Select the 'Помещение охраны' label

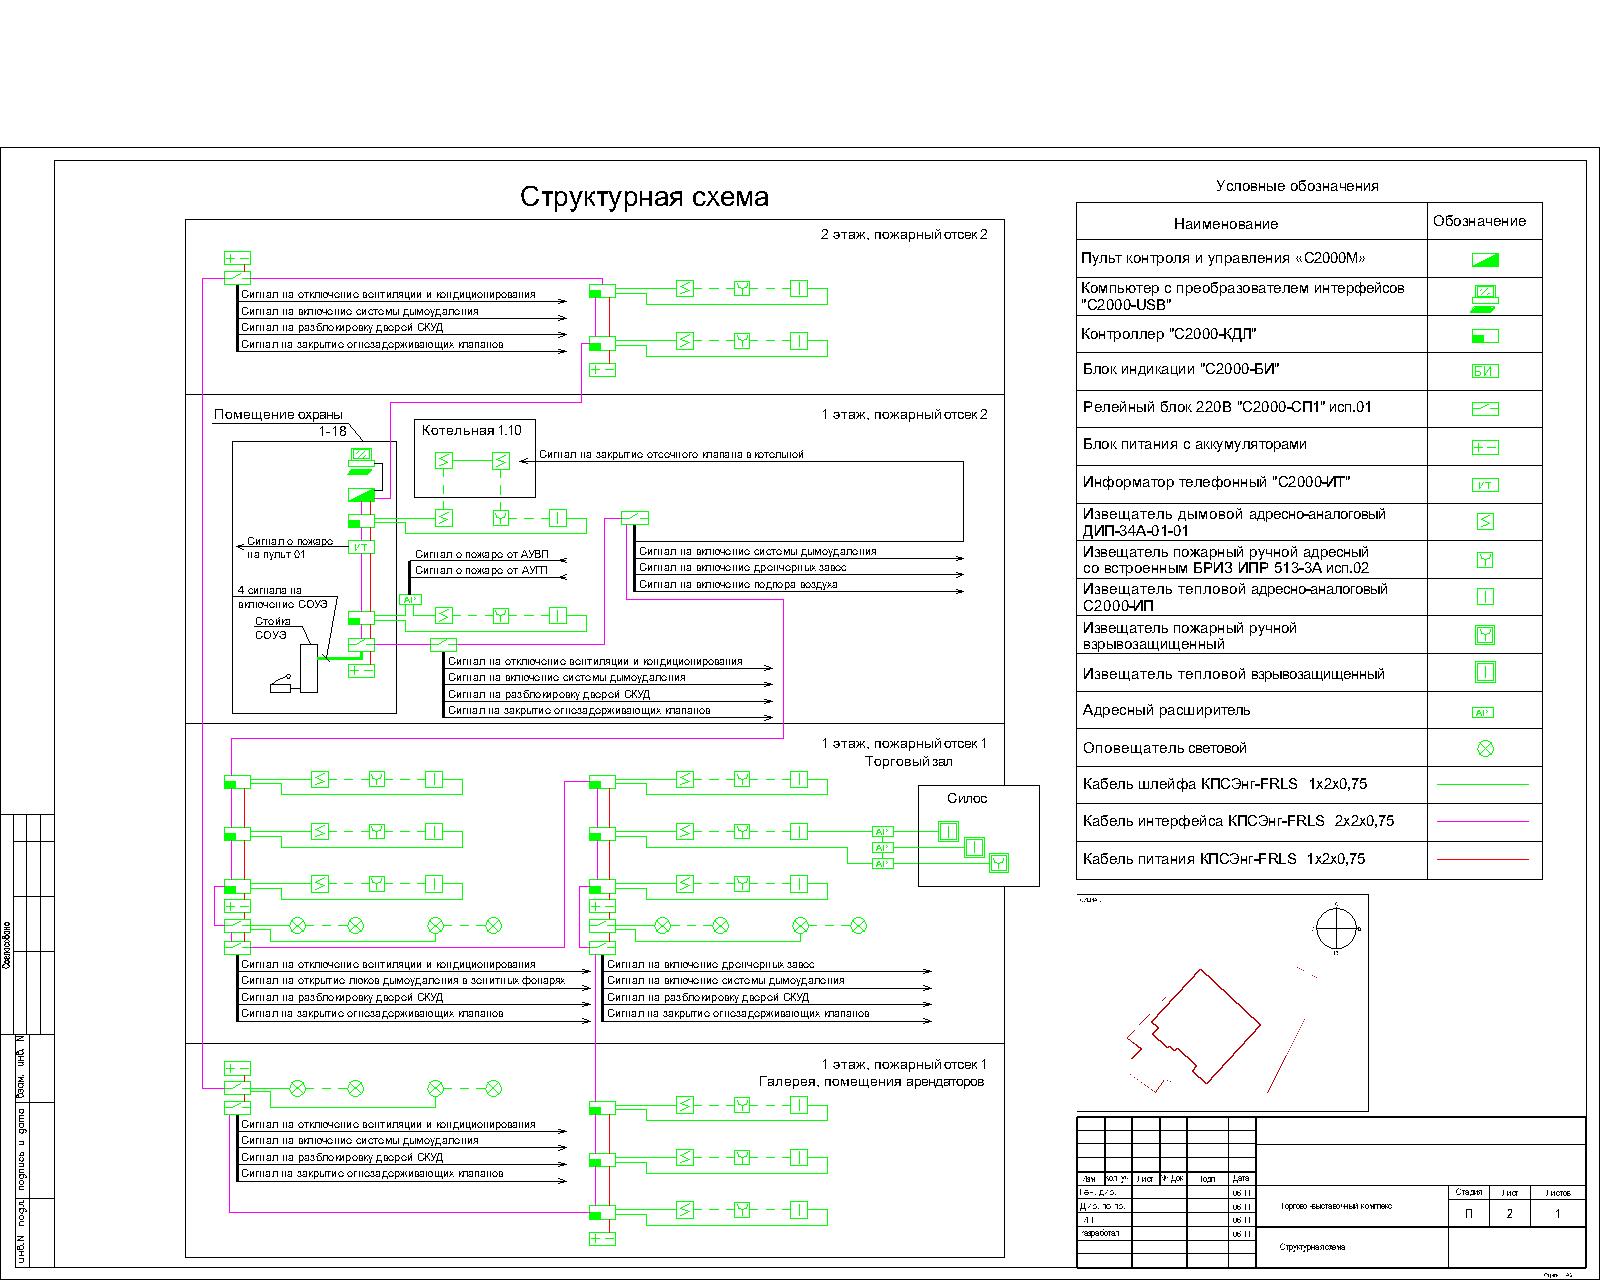tap(278, 414)
